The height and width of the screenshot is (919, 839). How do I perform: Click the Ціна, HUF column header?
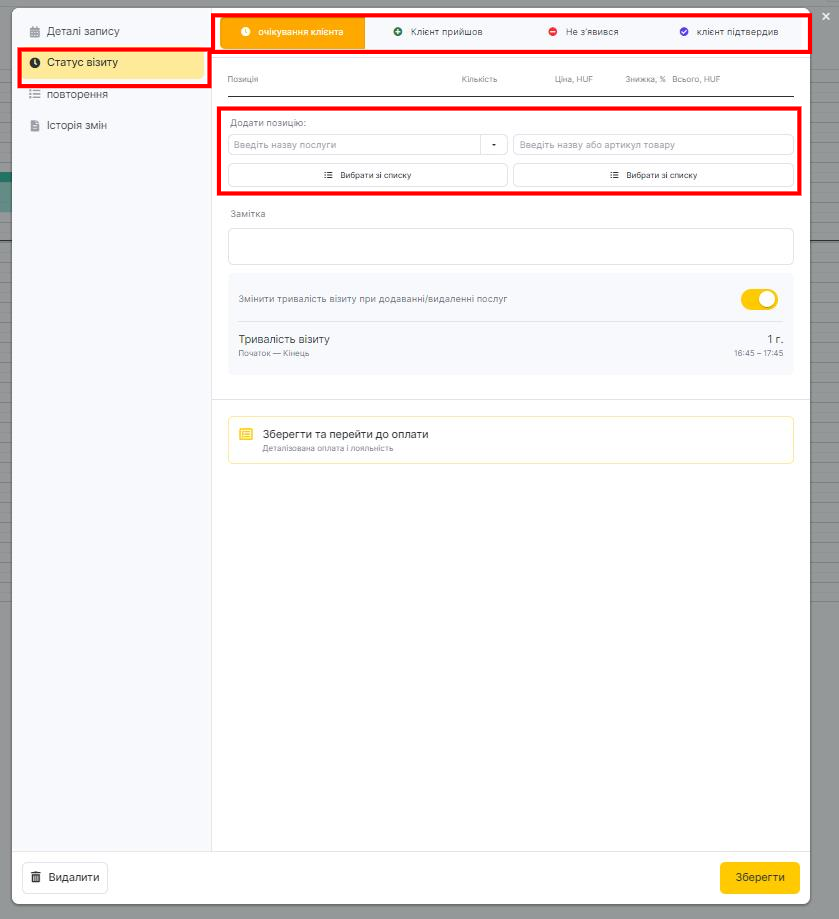(574, 79)
